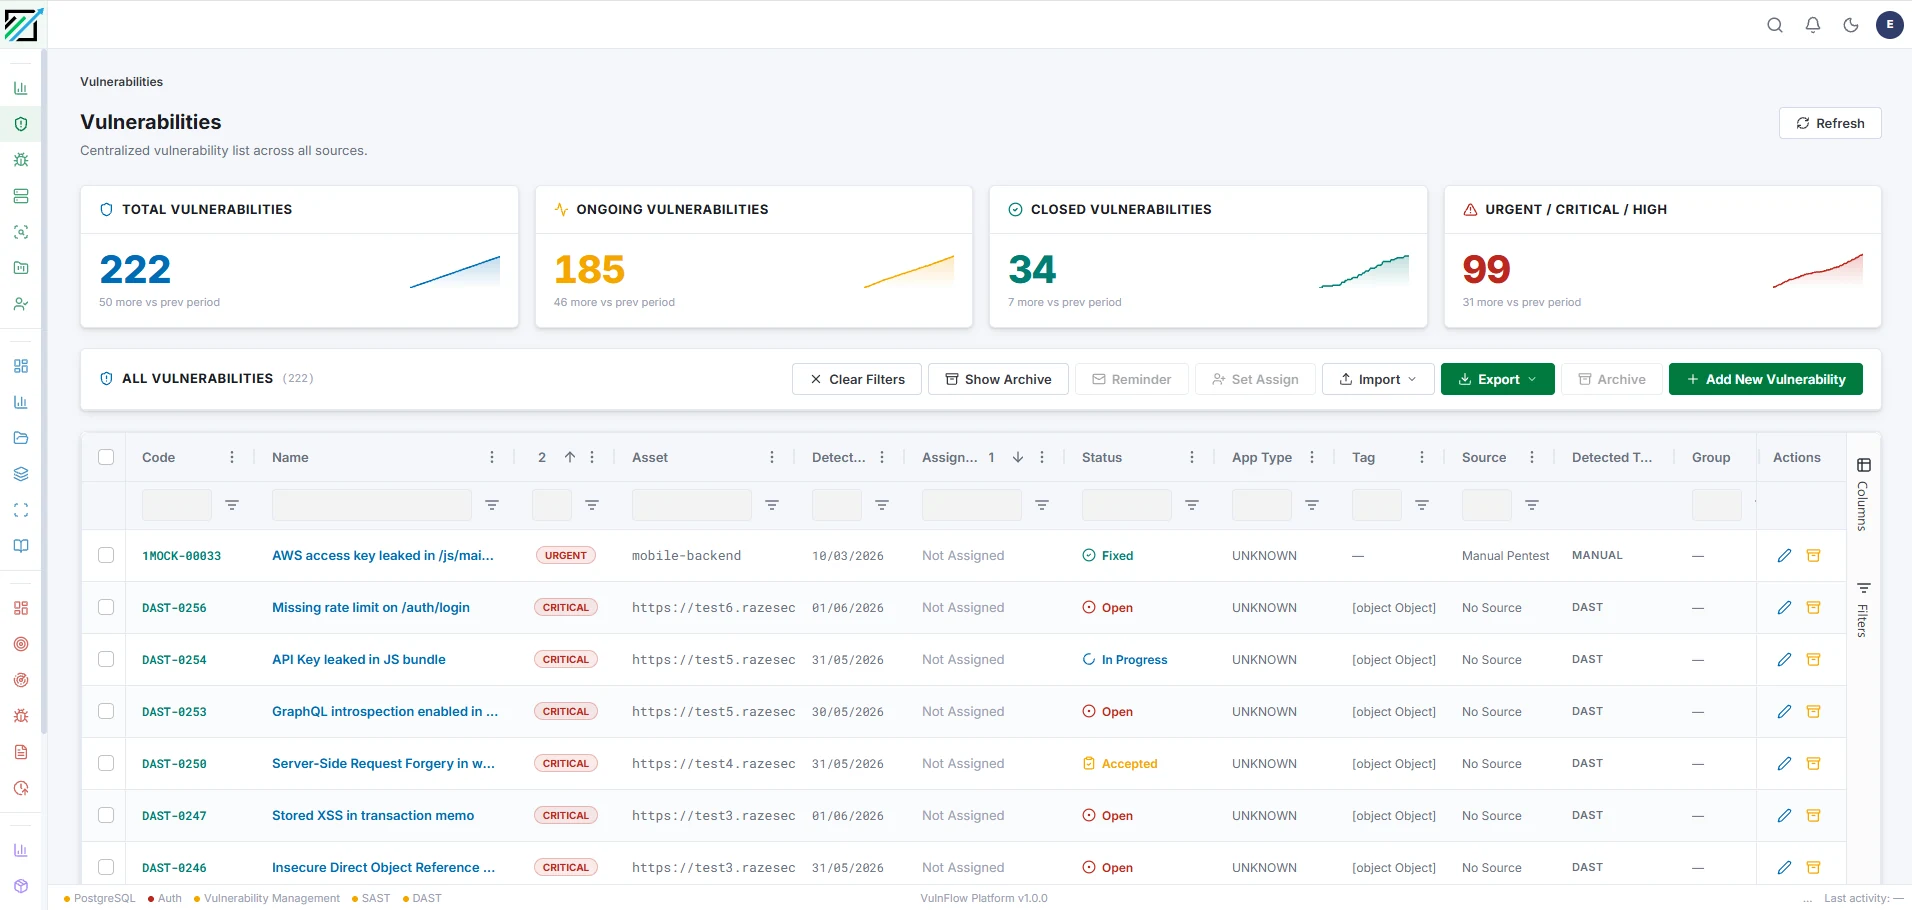Open filter icon for Status column

(x=1192, y=505)
